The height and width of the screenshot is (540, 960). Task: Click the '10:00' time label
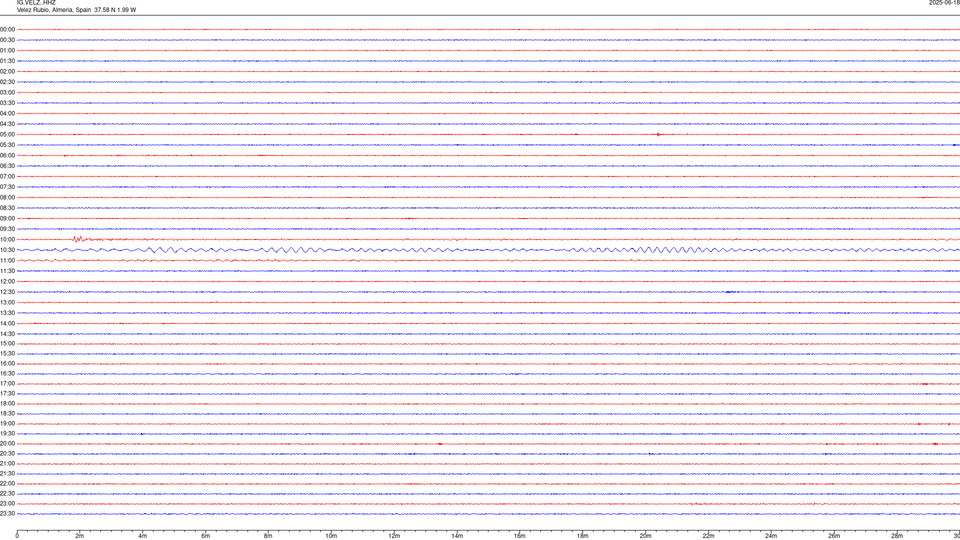7,240
